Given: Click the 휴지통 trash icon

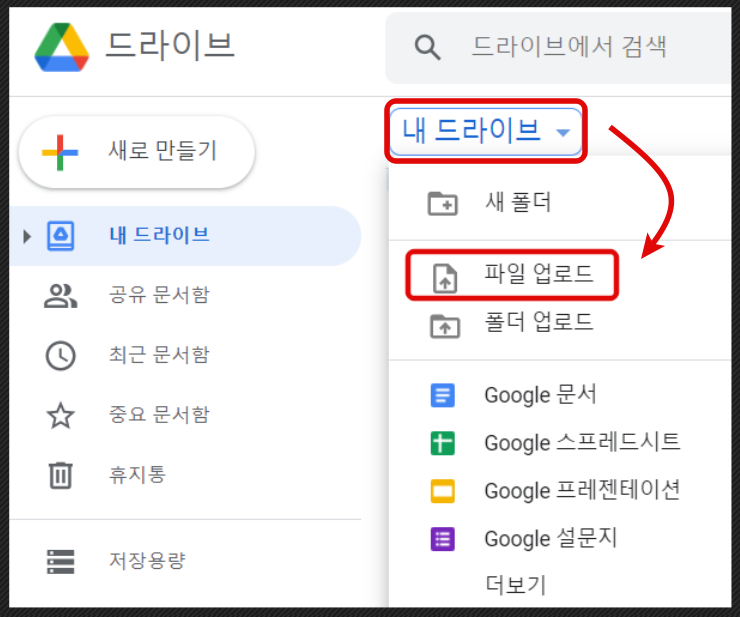Looking at the screenshot, I should pos(60,475).
